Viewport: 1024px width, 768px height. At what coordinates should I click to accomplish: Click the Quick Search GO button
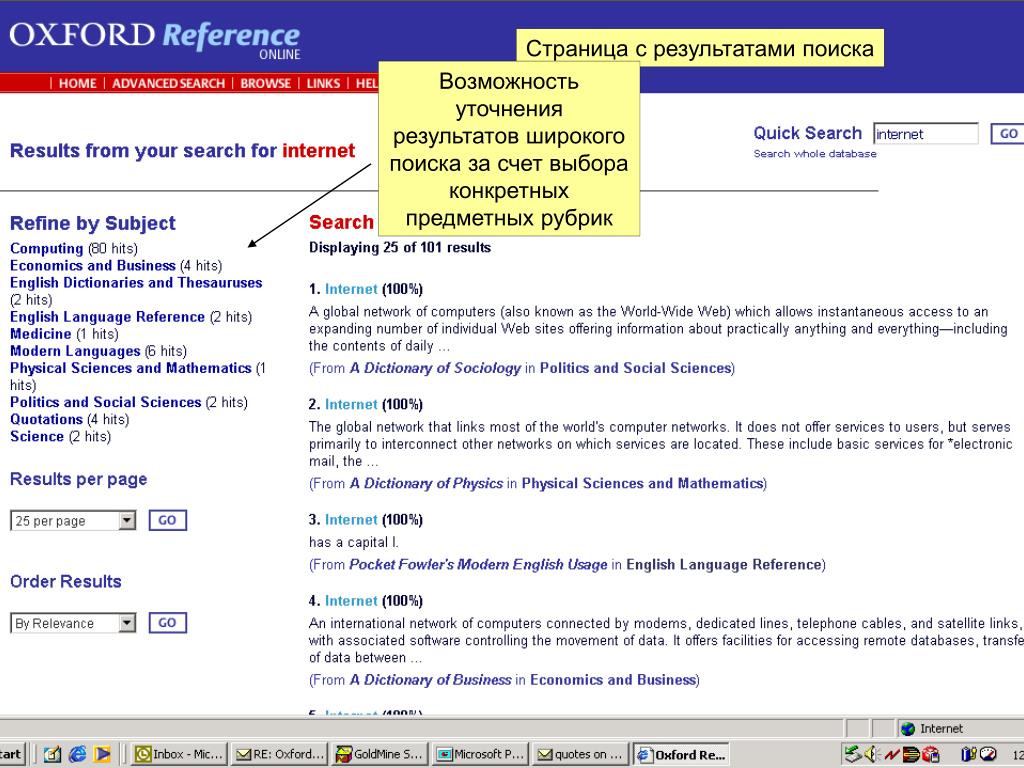tap(1008, 134)
